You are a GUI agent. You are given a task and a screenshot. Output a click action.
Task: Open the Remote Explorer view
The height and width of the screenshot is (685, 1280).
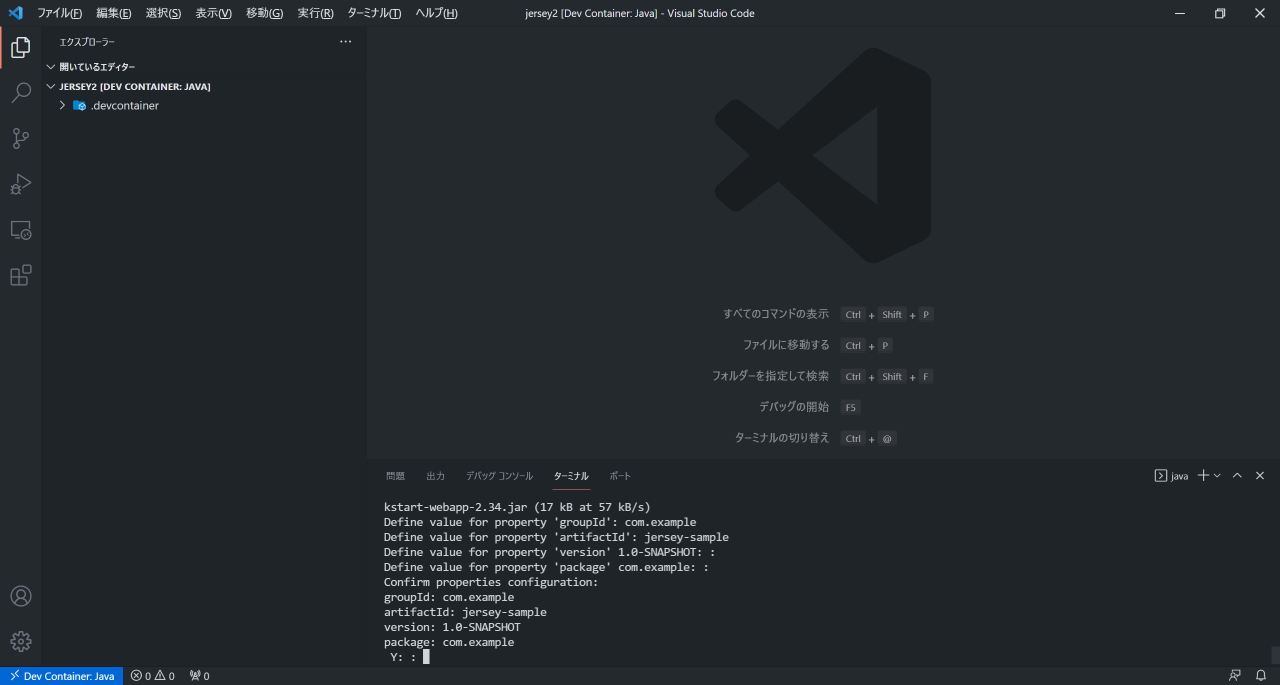(x=20, y=230)
